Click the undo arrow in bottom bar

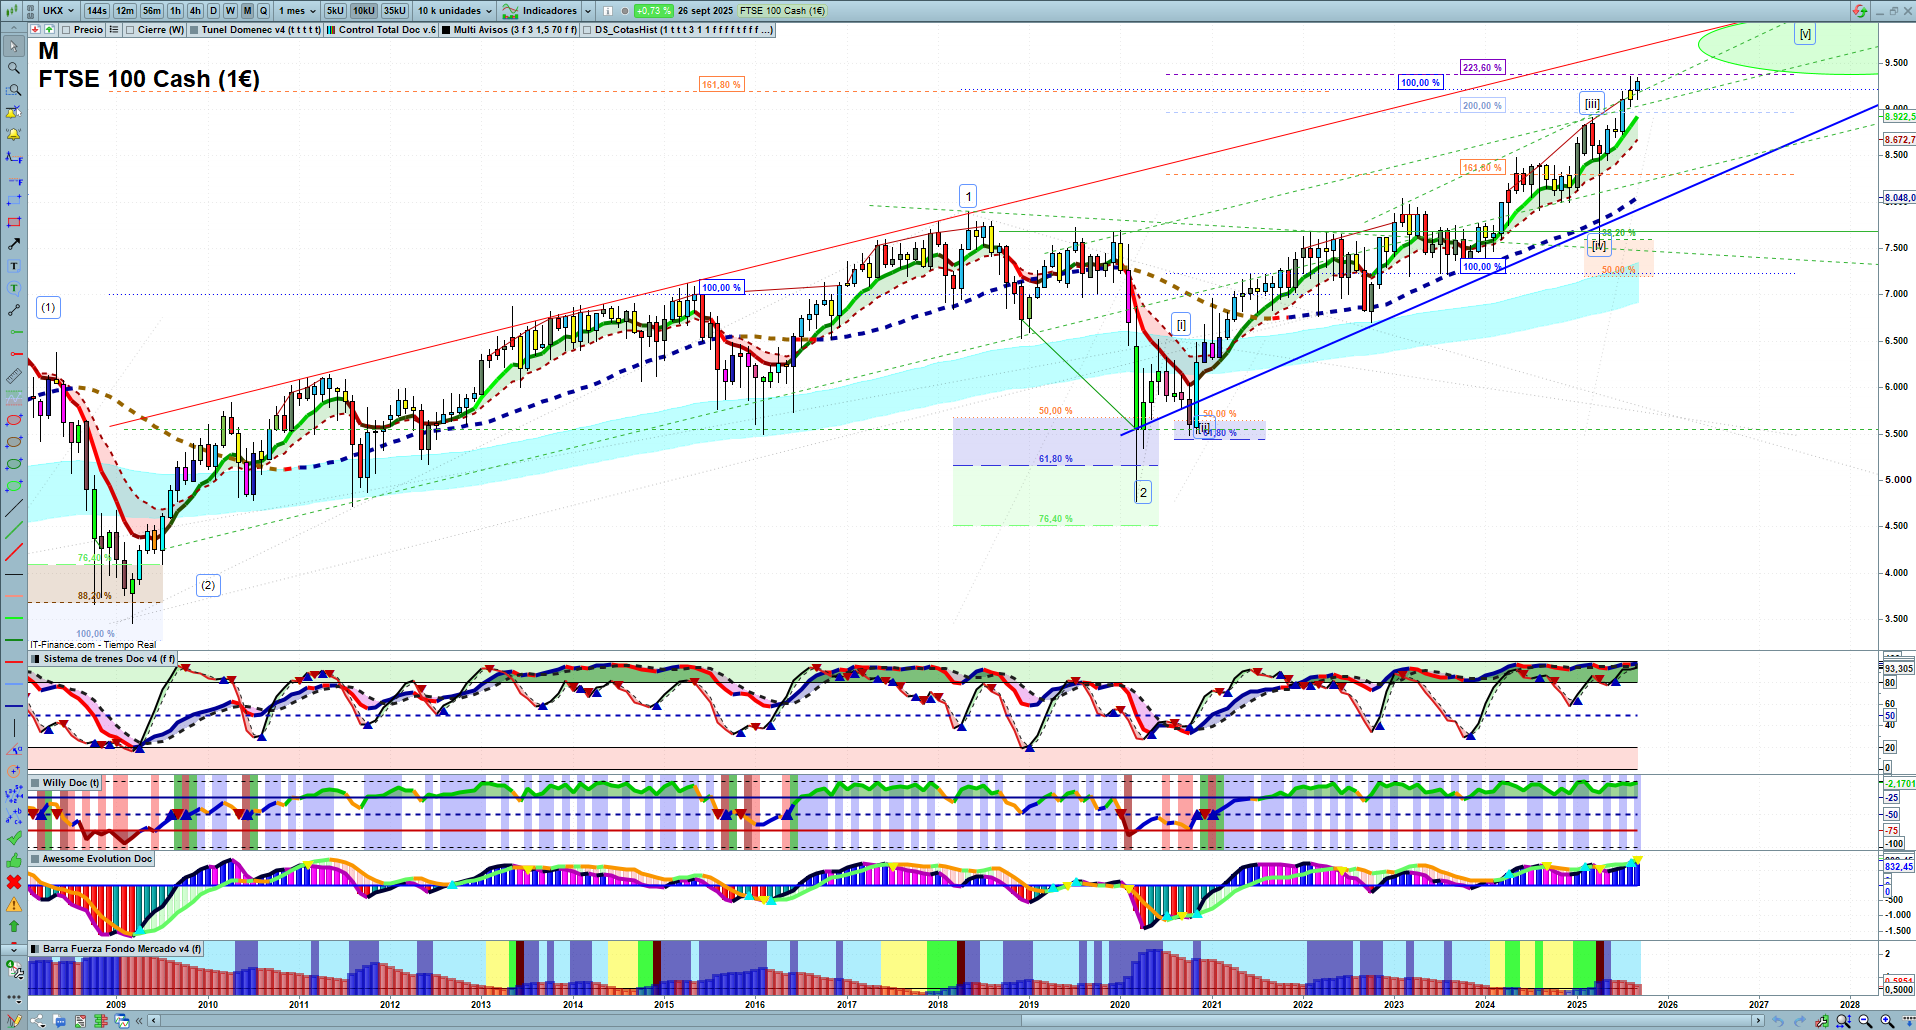click(x=1777, y=1021)
